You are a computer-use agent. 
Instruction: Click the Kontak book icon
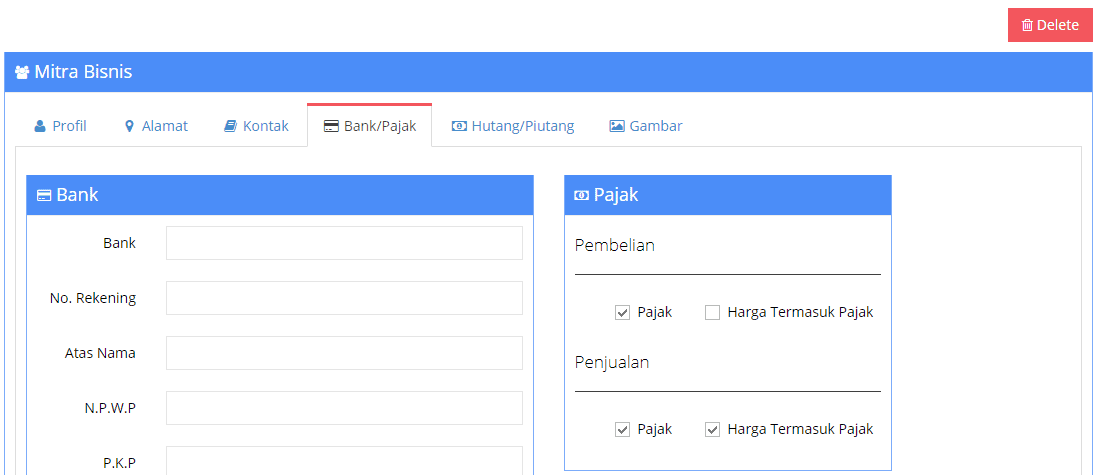pos(230,126)
